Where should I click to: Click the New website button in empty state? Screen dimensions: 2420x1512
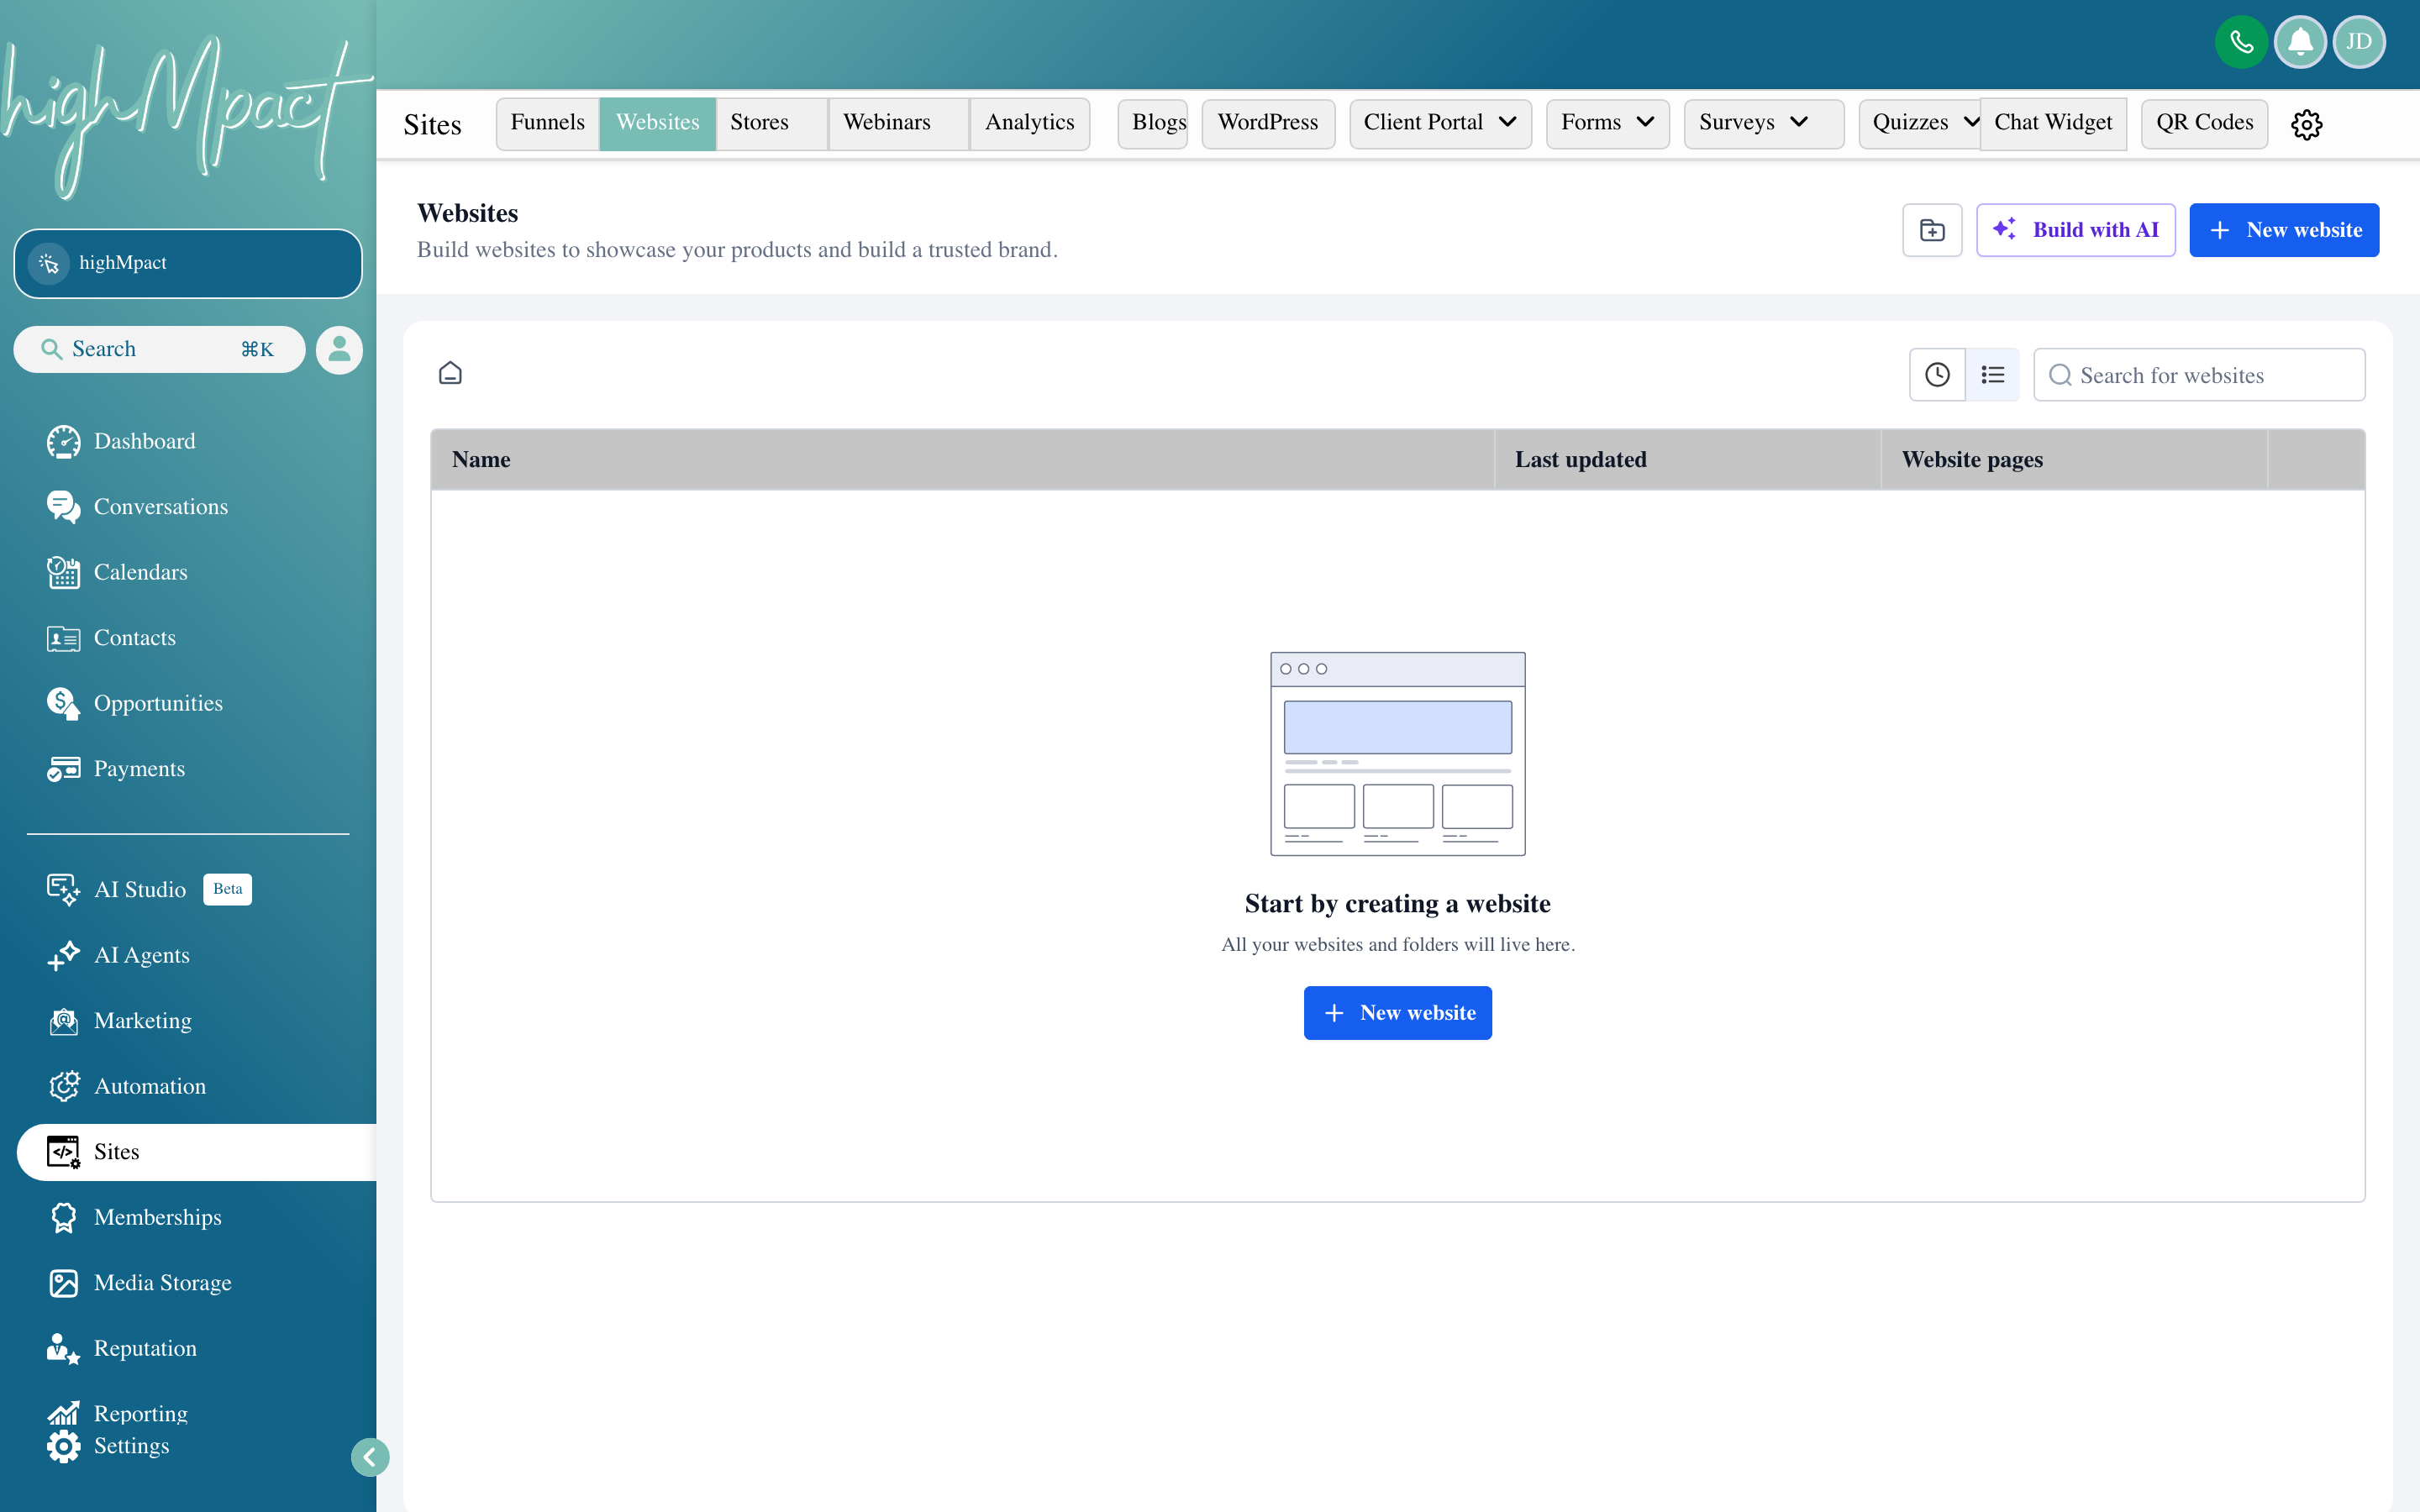click(1398, 1013)
